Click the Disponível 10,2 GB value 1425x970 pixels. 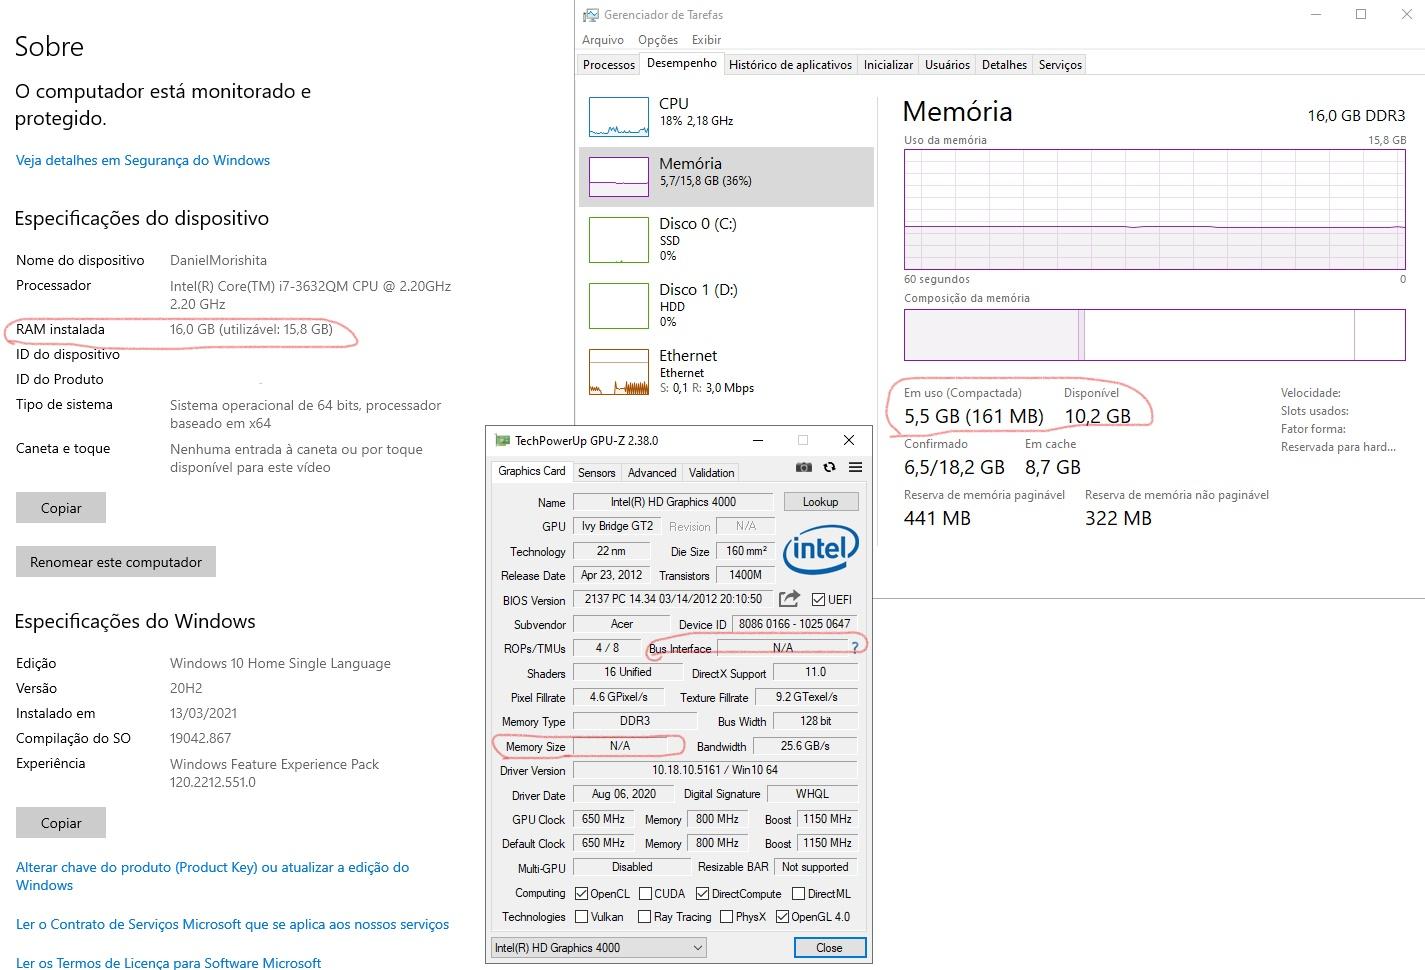pyautogui.click(x=1097, y=416)
